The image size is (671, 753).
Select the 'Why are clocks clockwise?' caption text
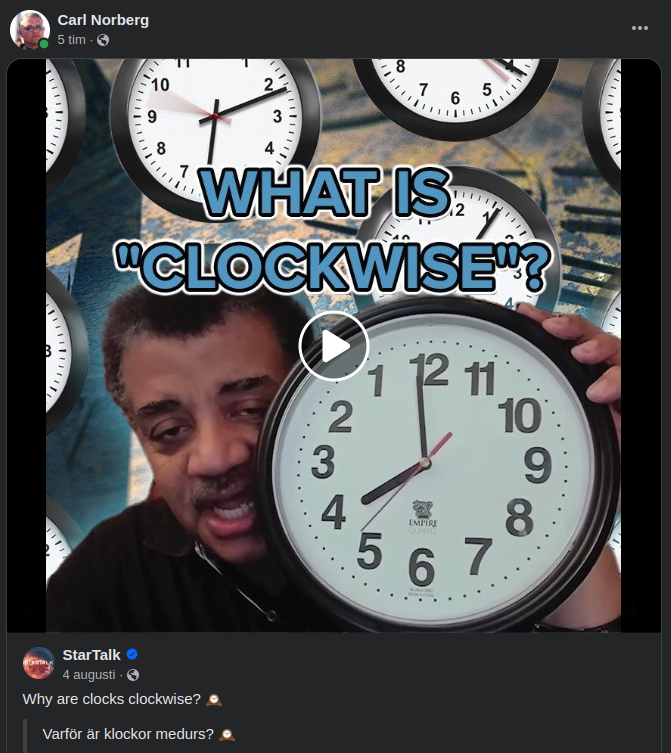(111, 699)
